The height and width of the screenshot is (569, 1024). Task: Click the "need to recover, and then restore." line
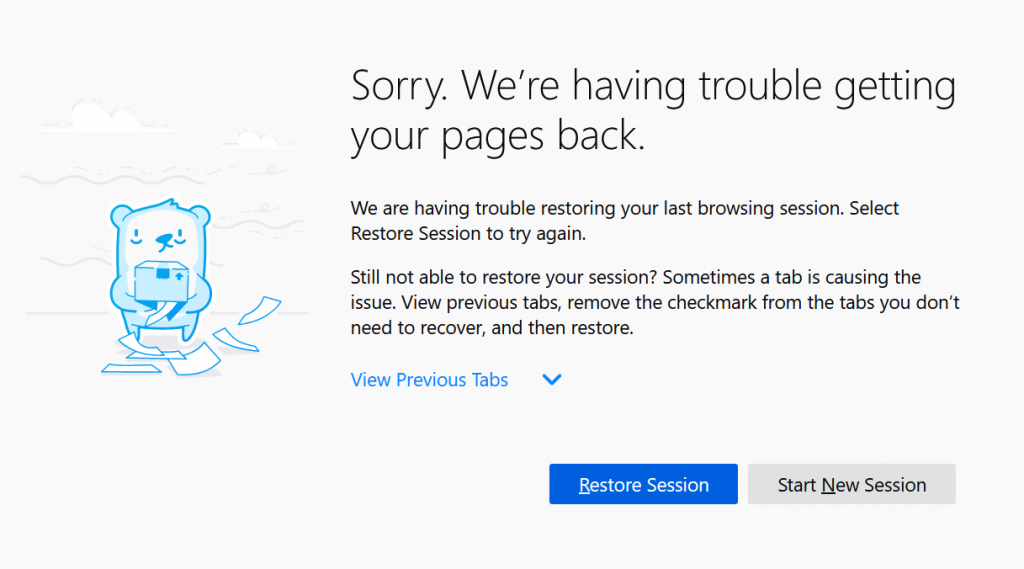pyautogui.click(x=492, y=328)
